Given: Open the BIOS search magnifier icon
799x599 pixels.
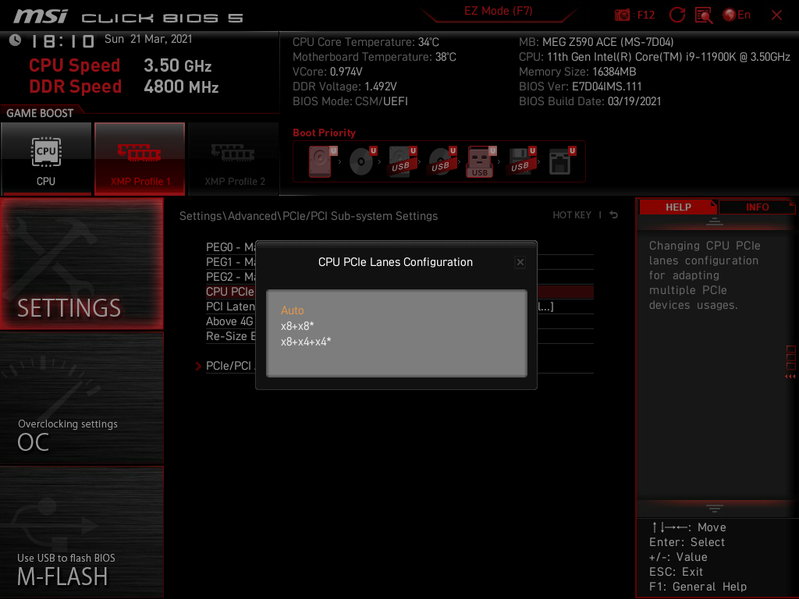Looking at the screenshot, I should coord(704,15).
